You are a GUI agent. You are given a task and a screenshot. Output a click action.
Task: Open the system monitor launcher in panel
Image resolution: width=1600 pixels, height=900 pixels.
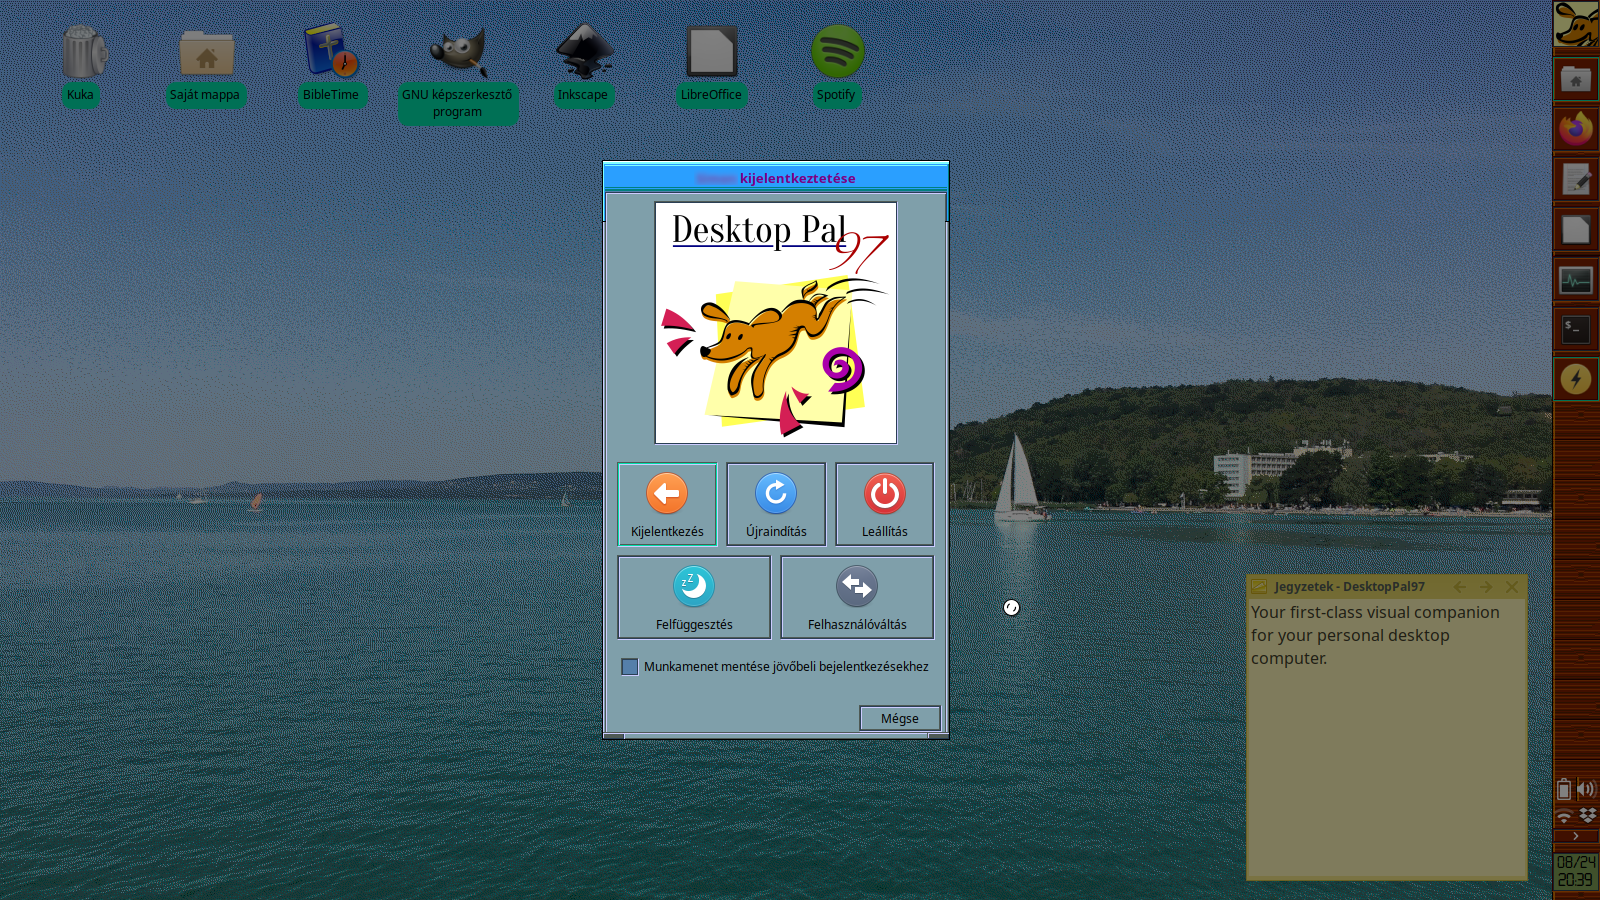pyautogui.click(x=1576, y=279)
